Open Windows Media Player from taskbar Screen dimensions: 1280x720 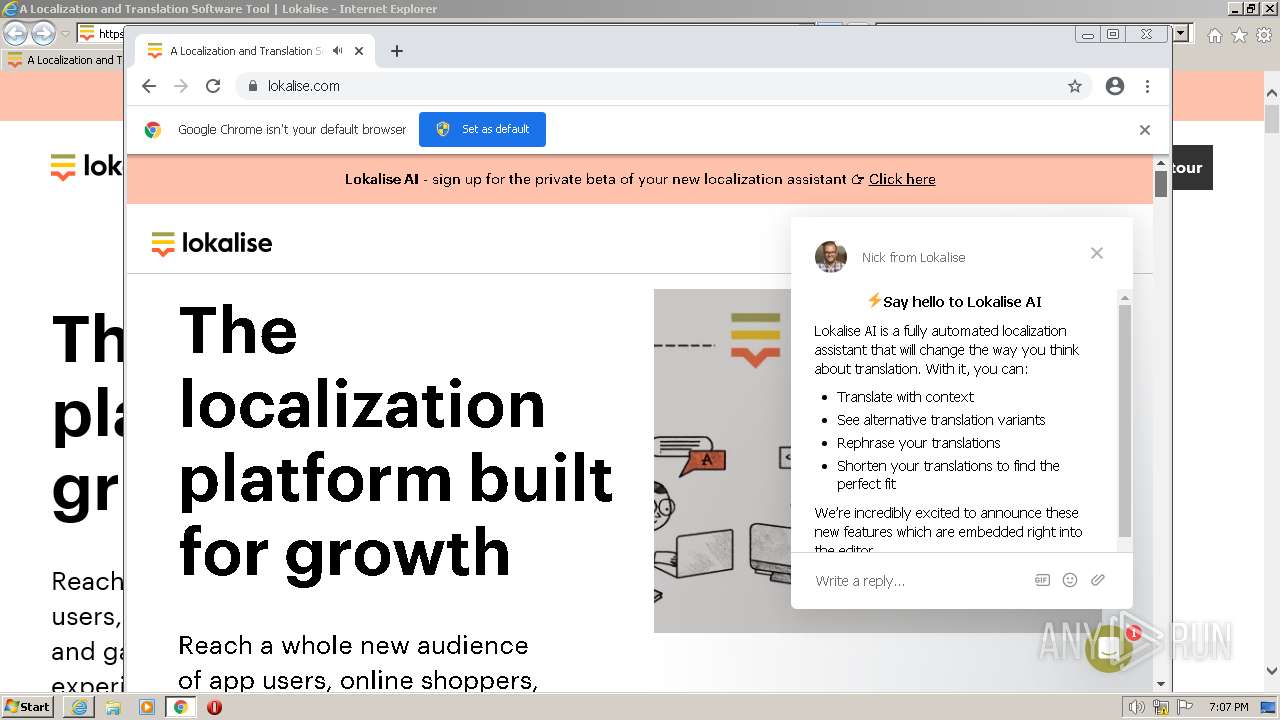coord(147,707)
